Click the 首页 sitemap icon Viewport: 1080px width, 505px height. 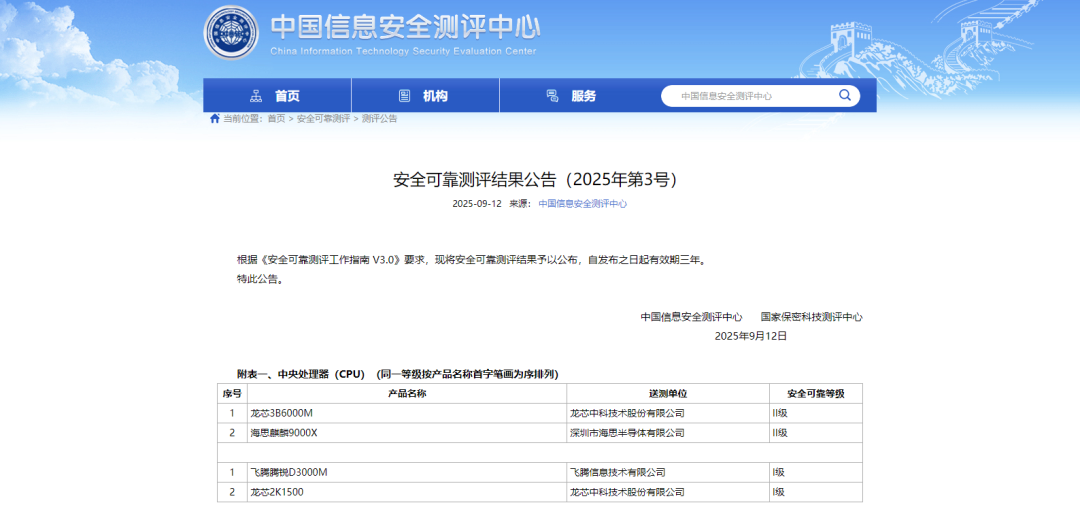pos(256,96)
